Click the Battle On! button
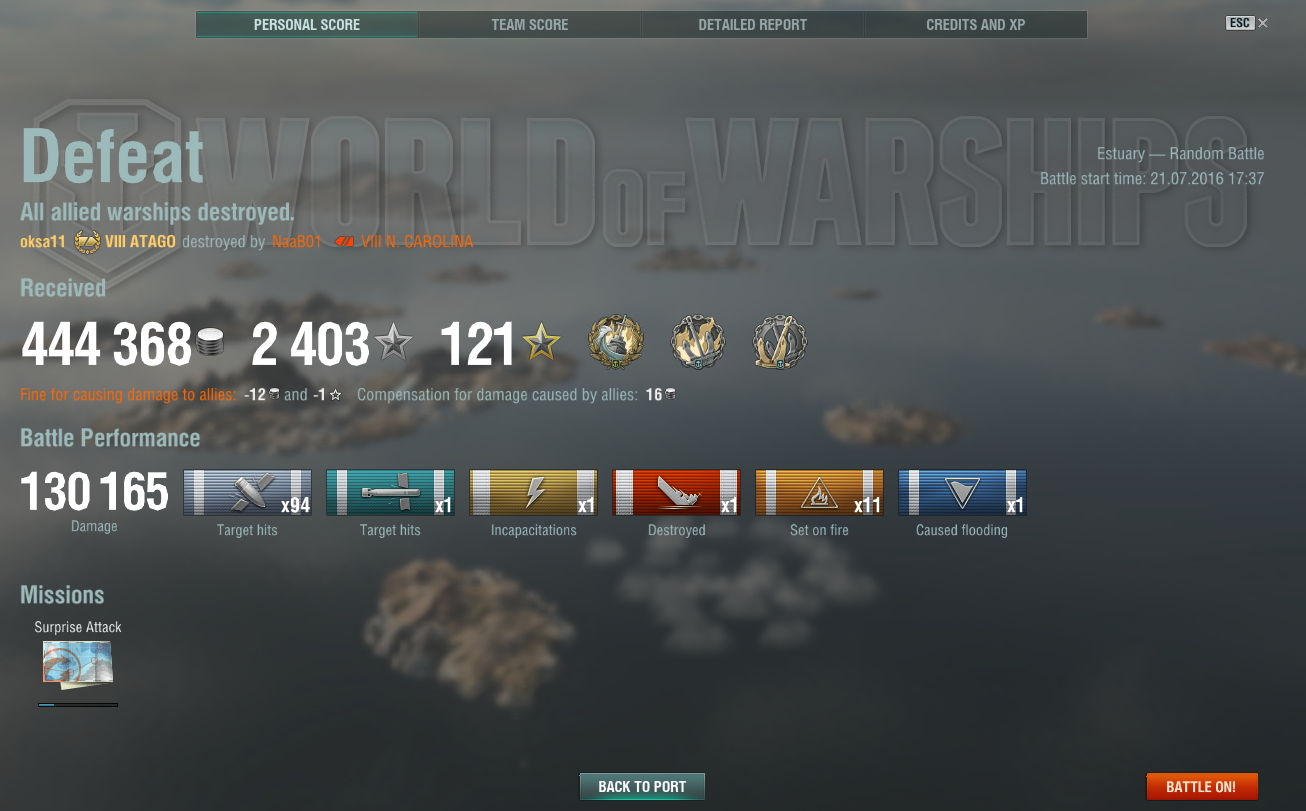The image size is (1306, 811). [1202, 786]
